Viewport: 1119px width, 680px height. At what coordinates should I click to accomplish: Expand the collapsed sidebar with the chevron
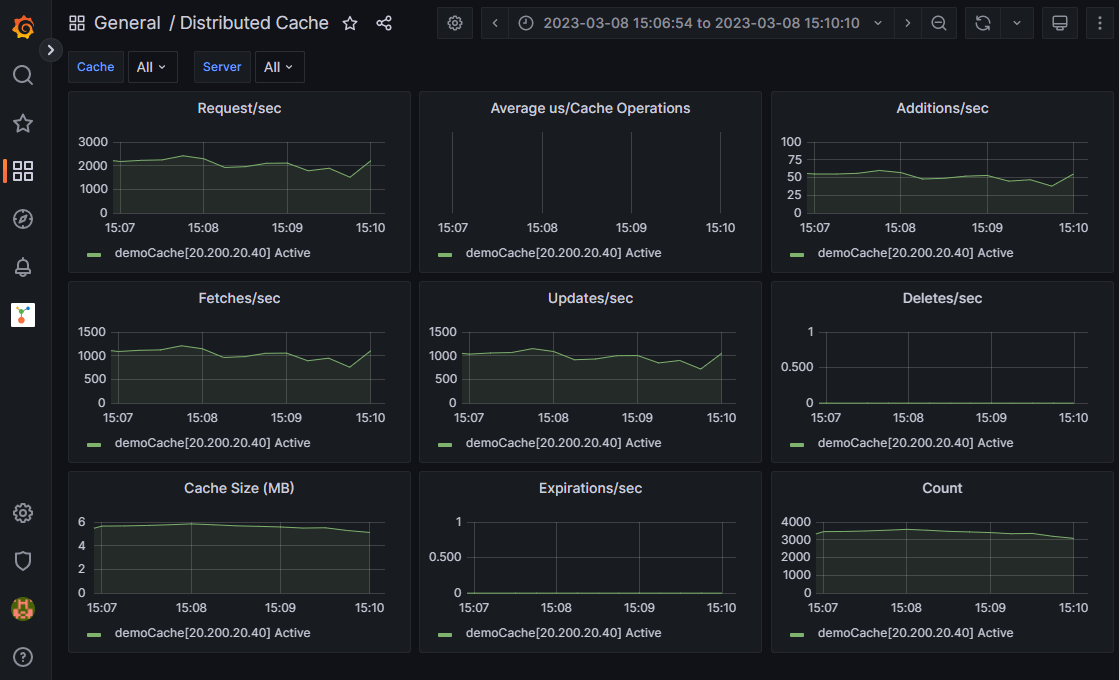pos(51,47)
